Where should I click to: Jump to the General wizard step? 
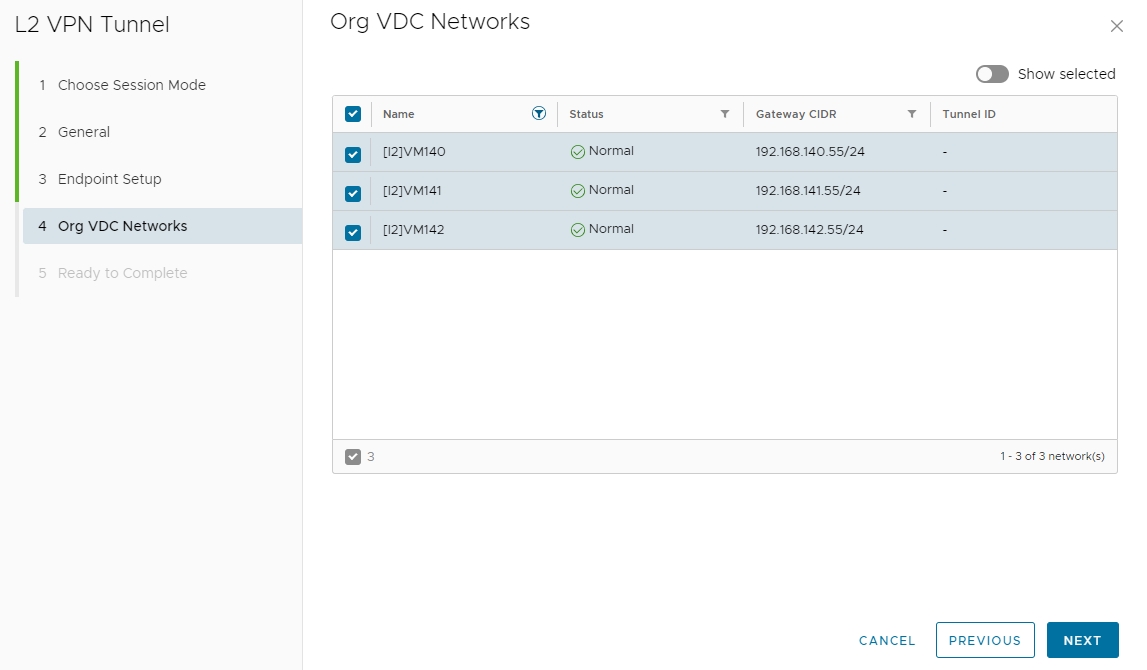[x=84, y=132]
